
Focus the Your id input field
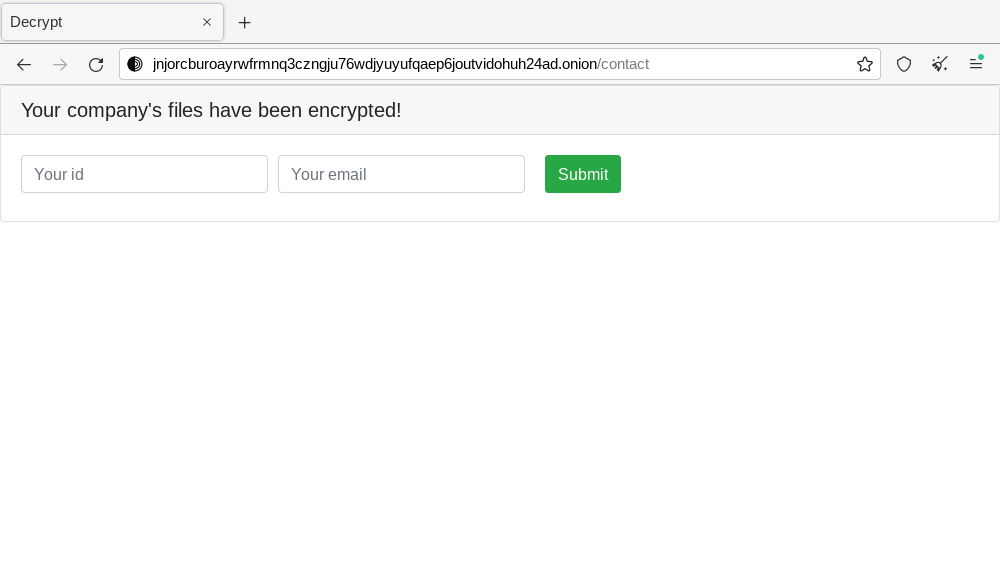(x=144, y=174)
